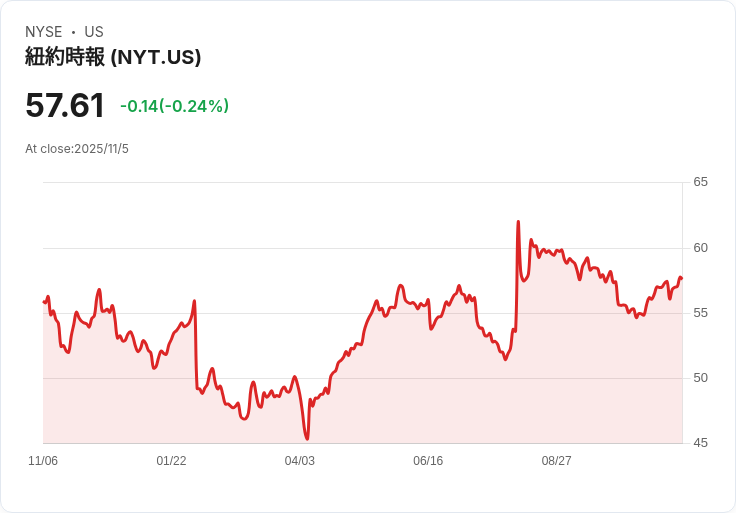This screenshot has height=513, width=736.
Task: Click the US market label
Action: pos(93,32)
